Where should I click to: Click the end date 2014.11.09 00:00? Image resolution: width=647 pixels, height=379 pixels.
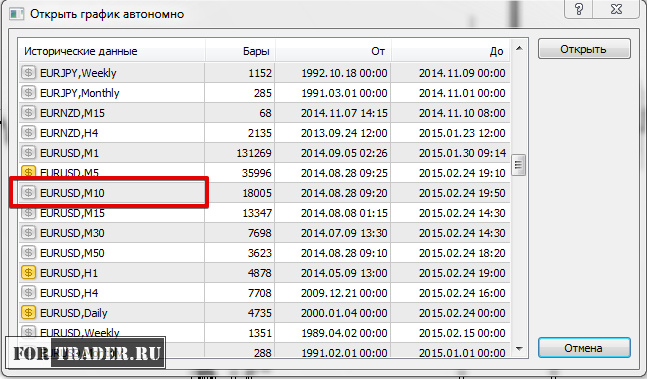point(462,73)
